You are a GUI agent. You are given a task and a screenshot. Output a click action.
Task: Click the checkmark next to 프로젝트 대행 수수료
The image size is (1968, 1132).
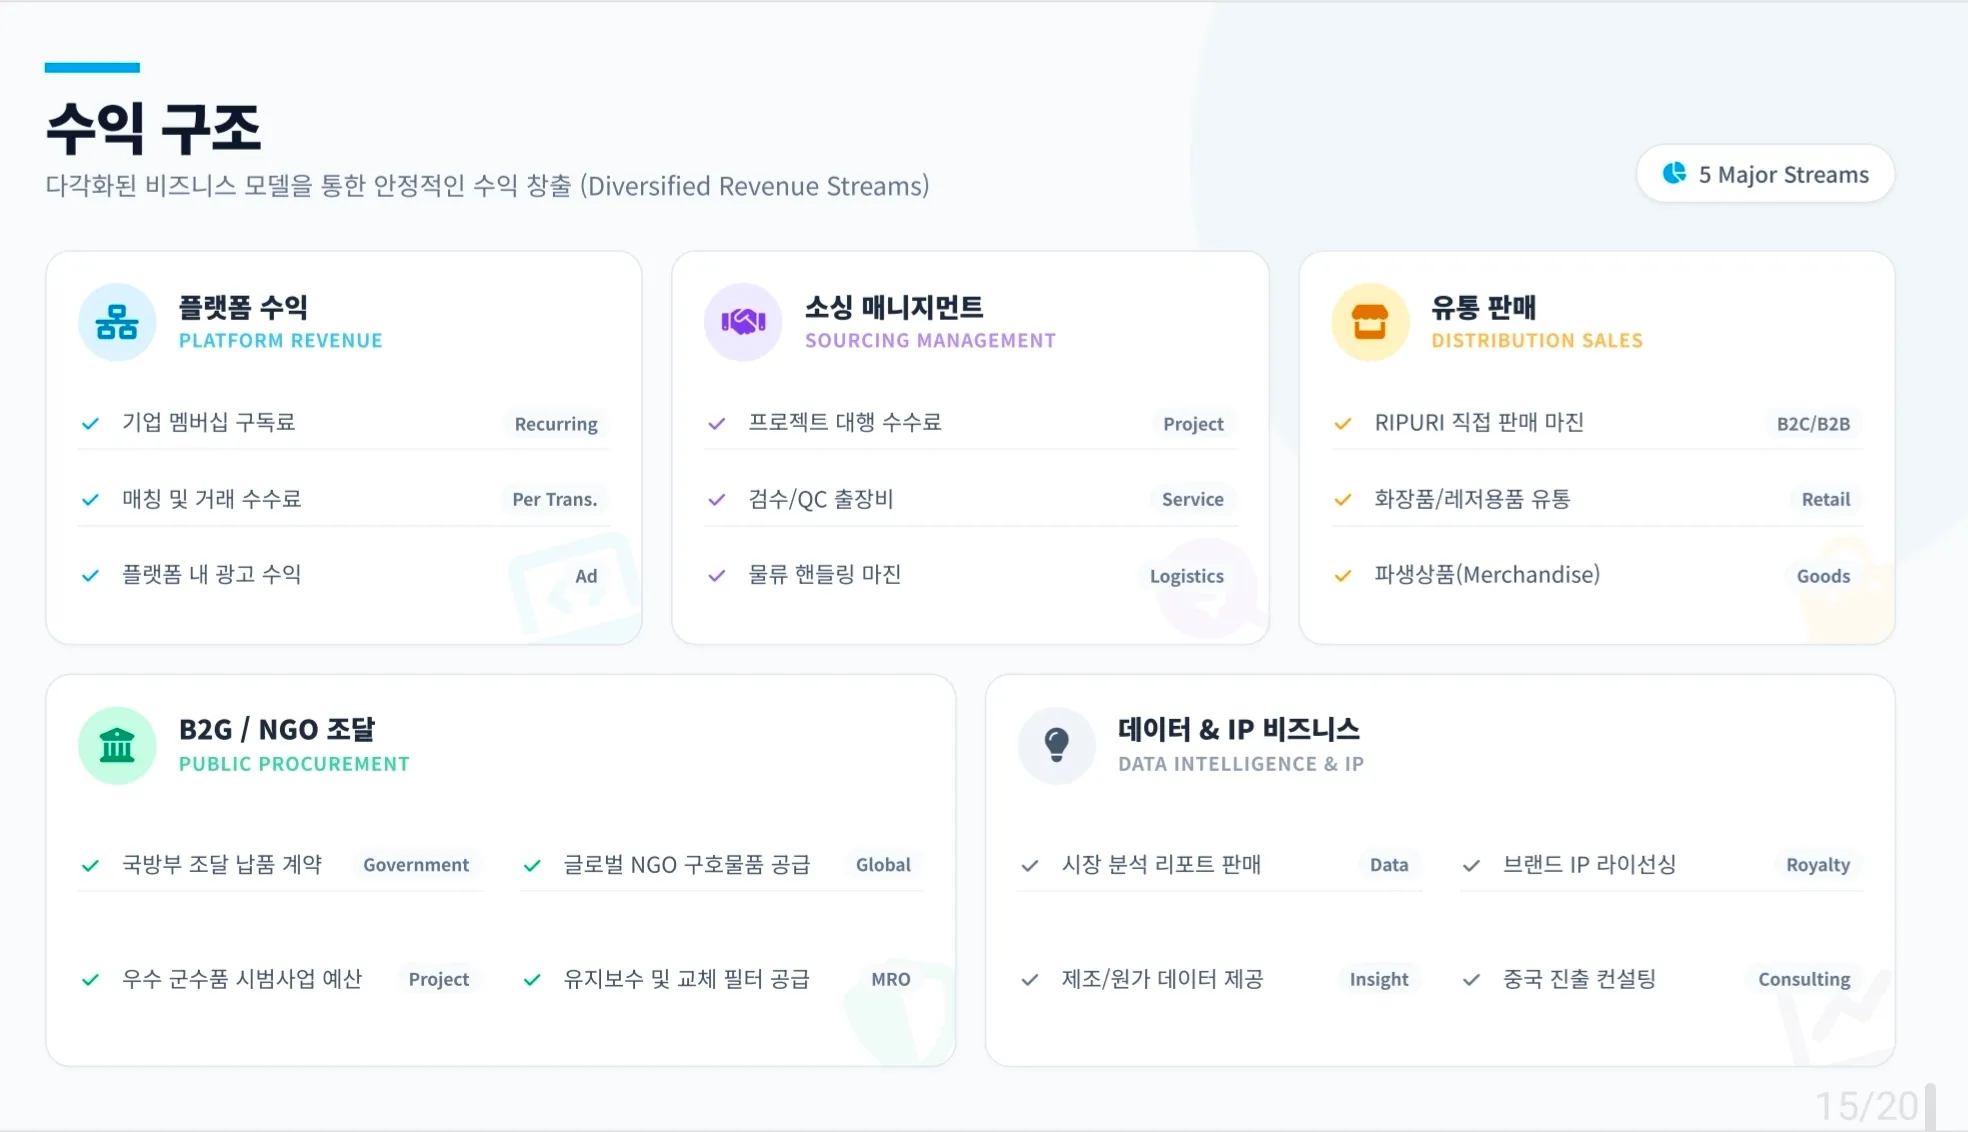pyautogui.click(x=716, y=424)
